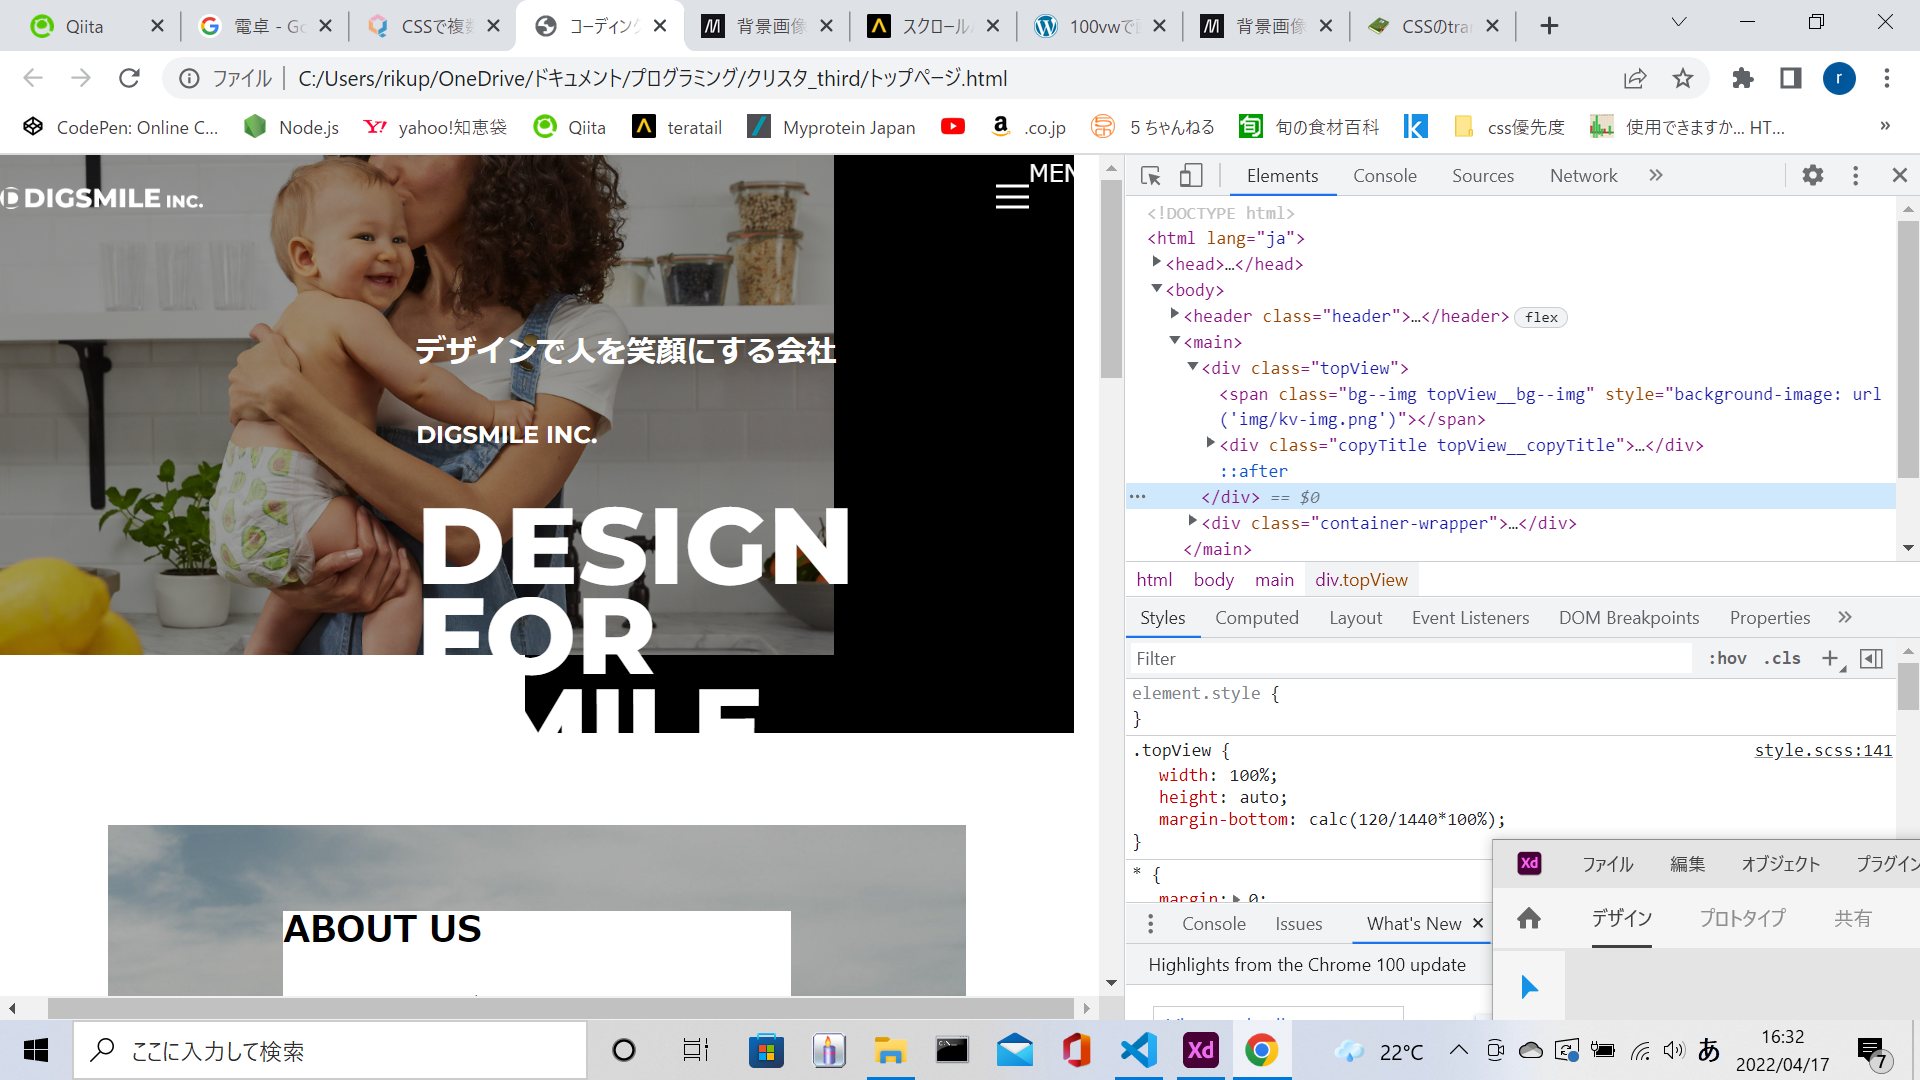This screenshot has height=1080, width=1920.
Task: Open Chrome extensions puzzle icon
Action: 1742,78
